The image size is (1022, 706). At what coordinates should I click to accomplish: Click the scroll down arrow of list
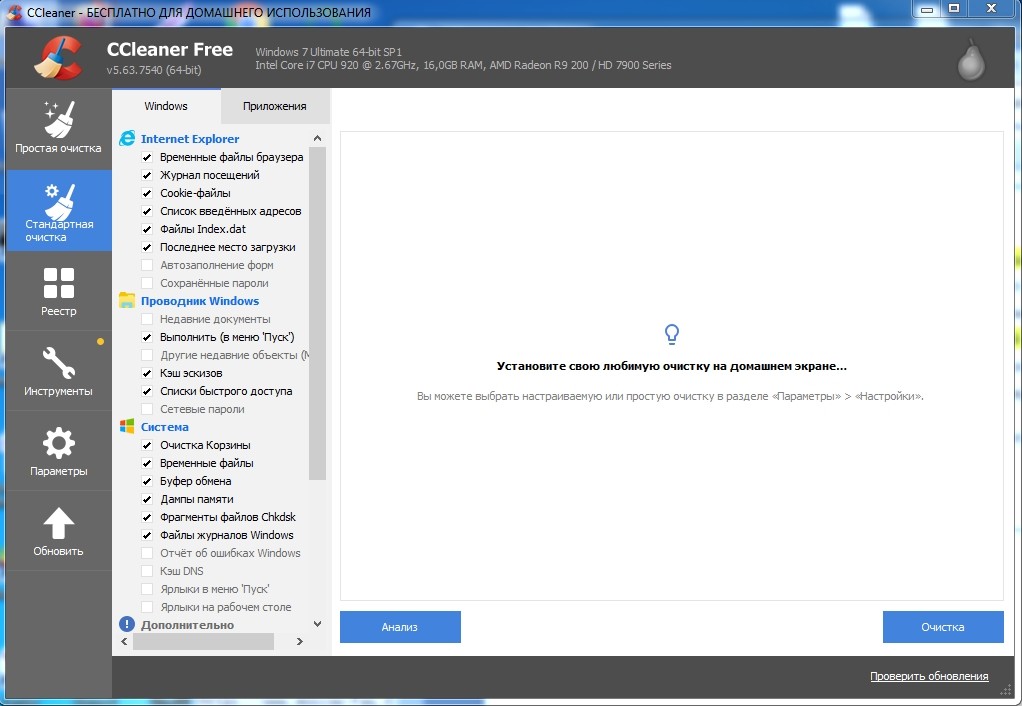[317, 624]
